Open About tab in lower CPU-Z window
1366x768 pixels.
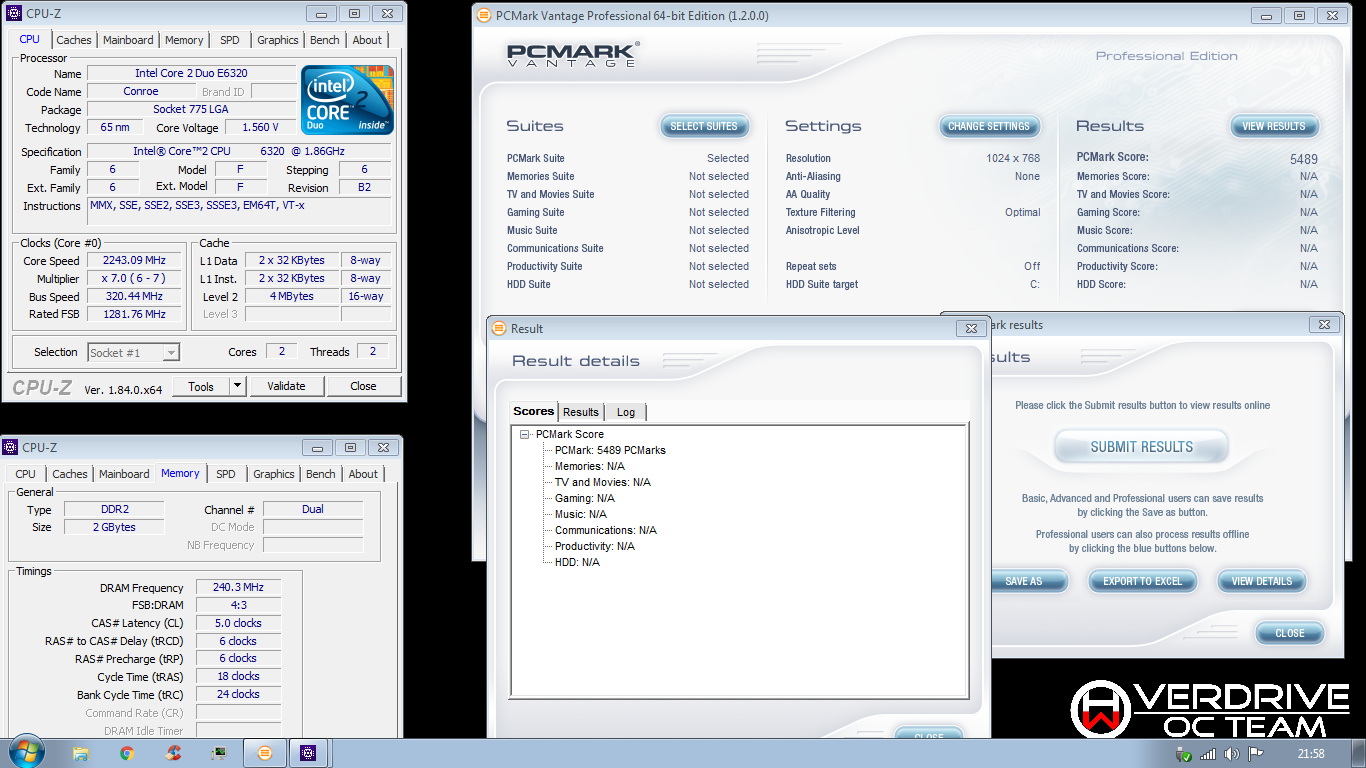(x=363, y=474)
